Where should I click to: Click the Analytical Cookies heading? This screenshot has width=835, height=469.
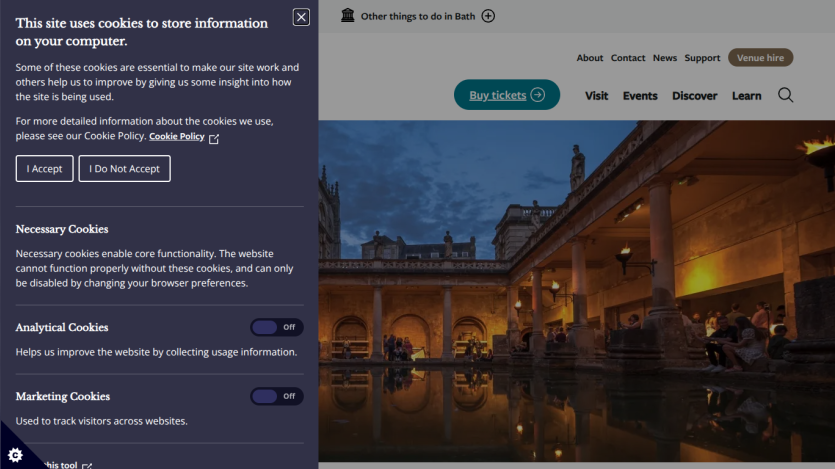point(62,327)
